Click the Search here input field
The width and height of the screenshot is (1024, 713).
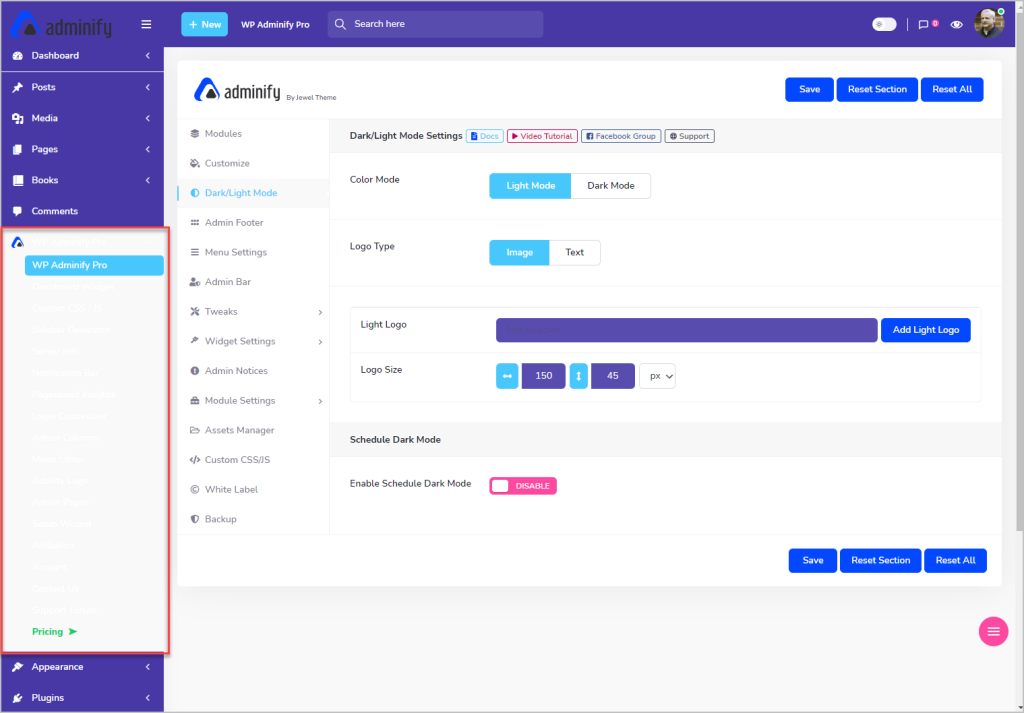click(x=435, y=24)
